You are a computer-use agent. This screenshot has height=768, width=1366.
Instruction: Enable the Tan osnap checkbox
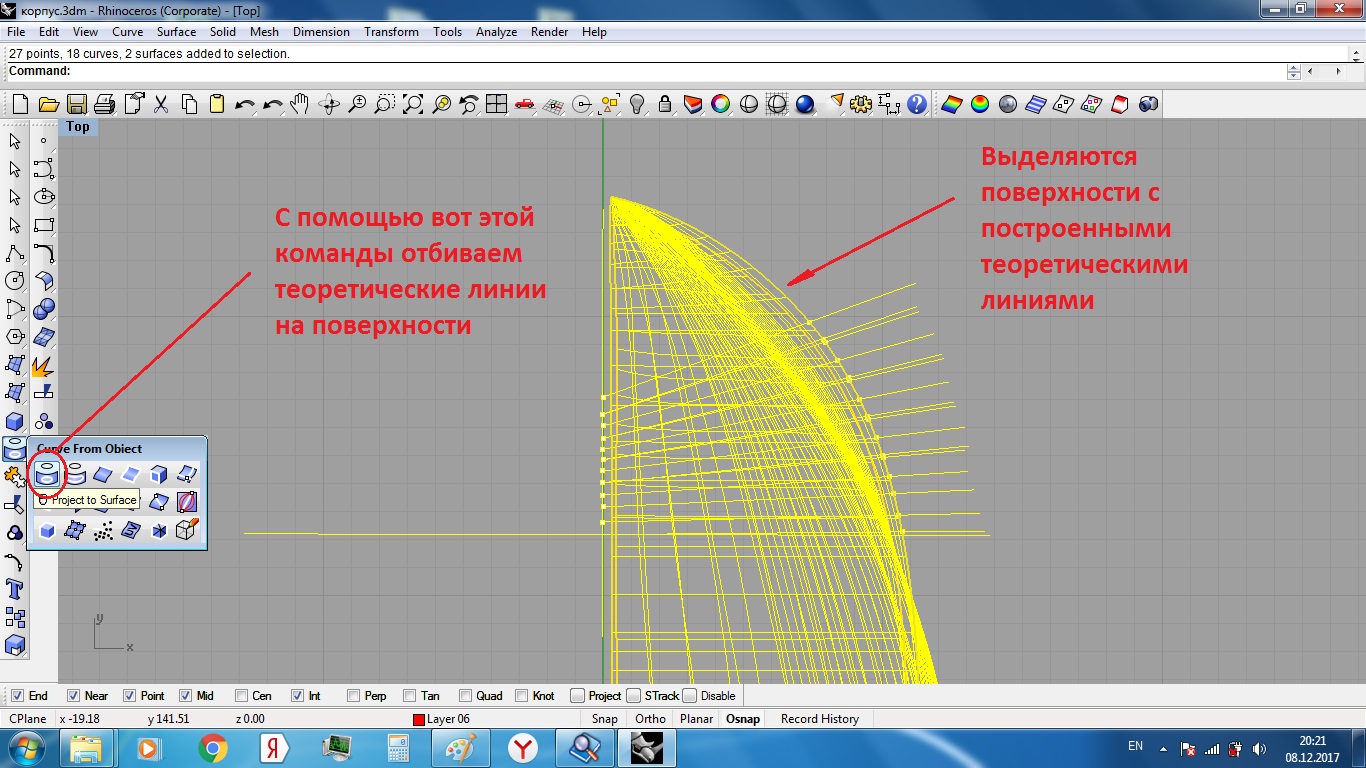pyautogui.click(x=410, y=696)
